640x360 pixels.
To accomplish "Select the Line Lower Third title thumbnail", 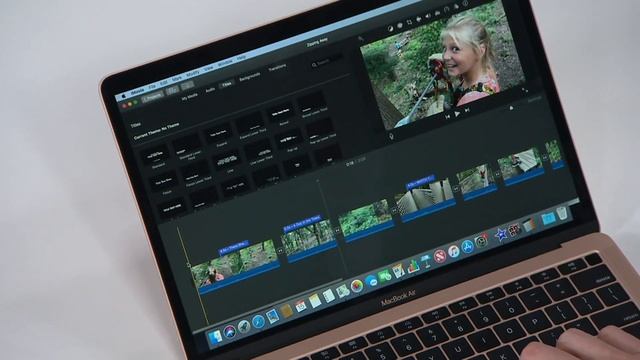I will (x=258, y=149).
